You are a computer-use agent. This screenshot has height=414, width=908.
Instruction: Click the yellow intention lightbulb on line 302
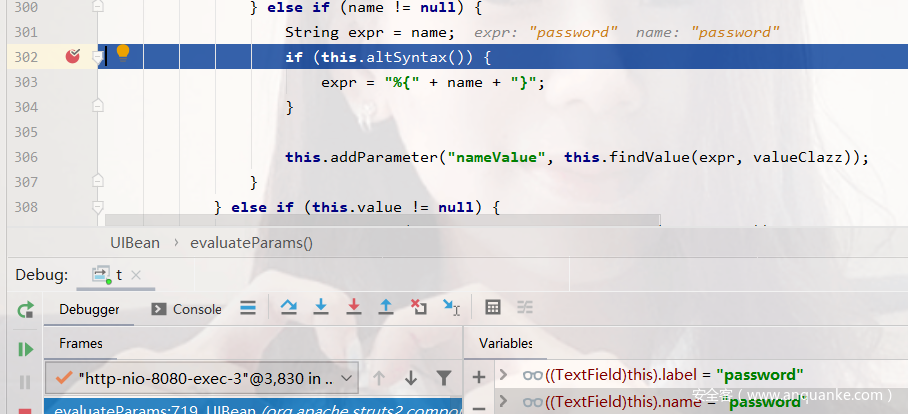point(123,53)
